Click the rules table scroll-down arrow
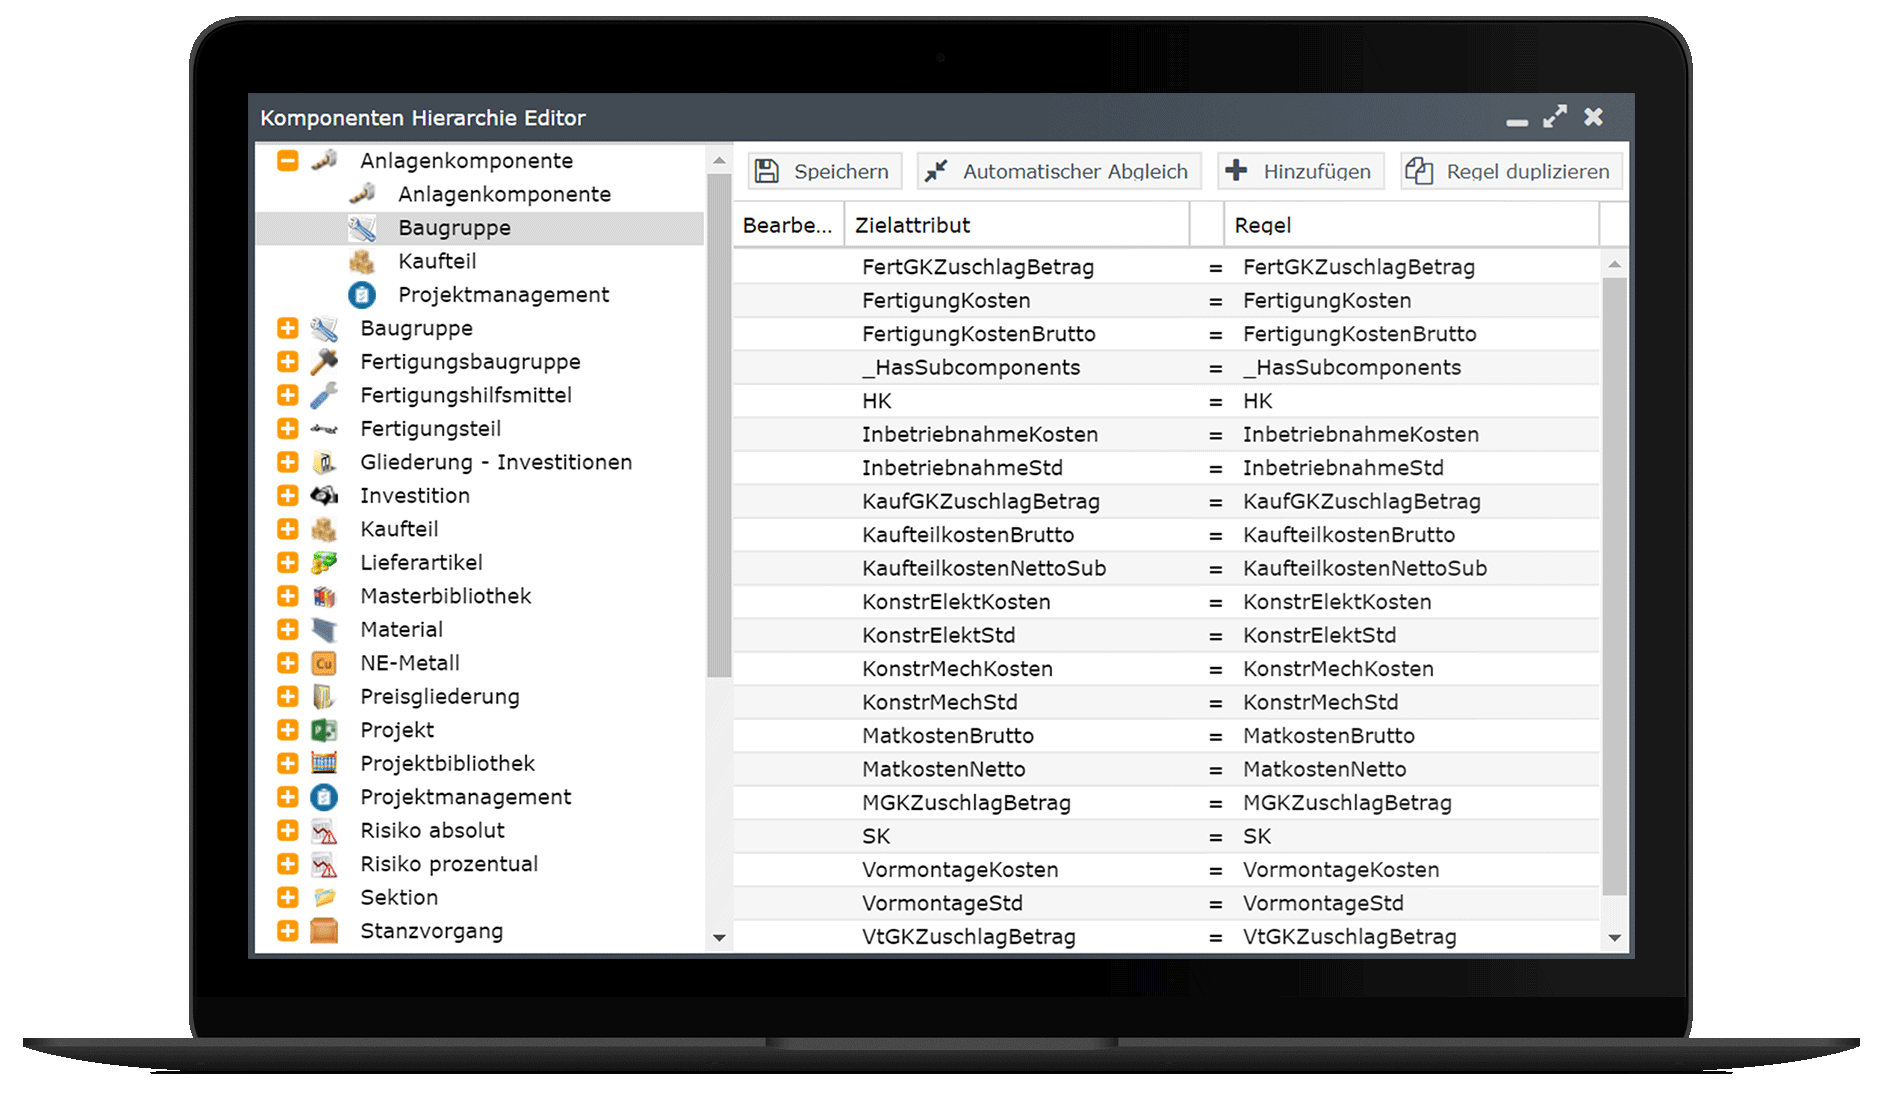This screenshot has width=1886, height=1096. tap(1614, 938)
